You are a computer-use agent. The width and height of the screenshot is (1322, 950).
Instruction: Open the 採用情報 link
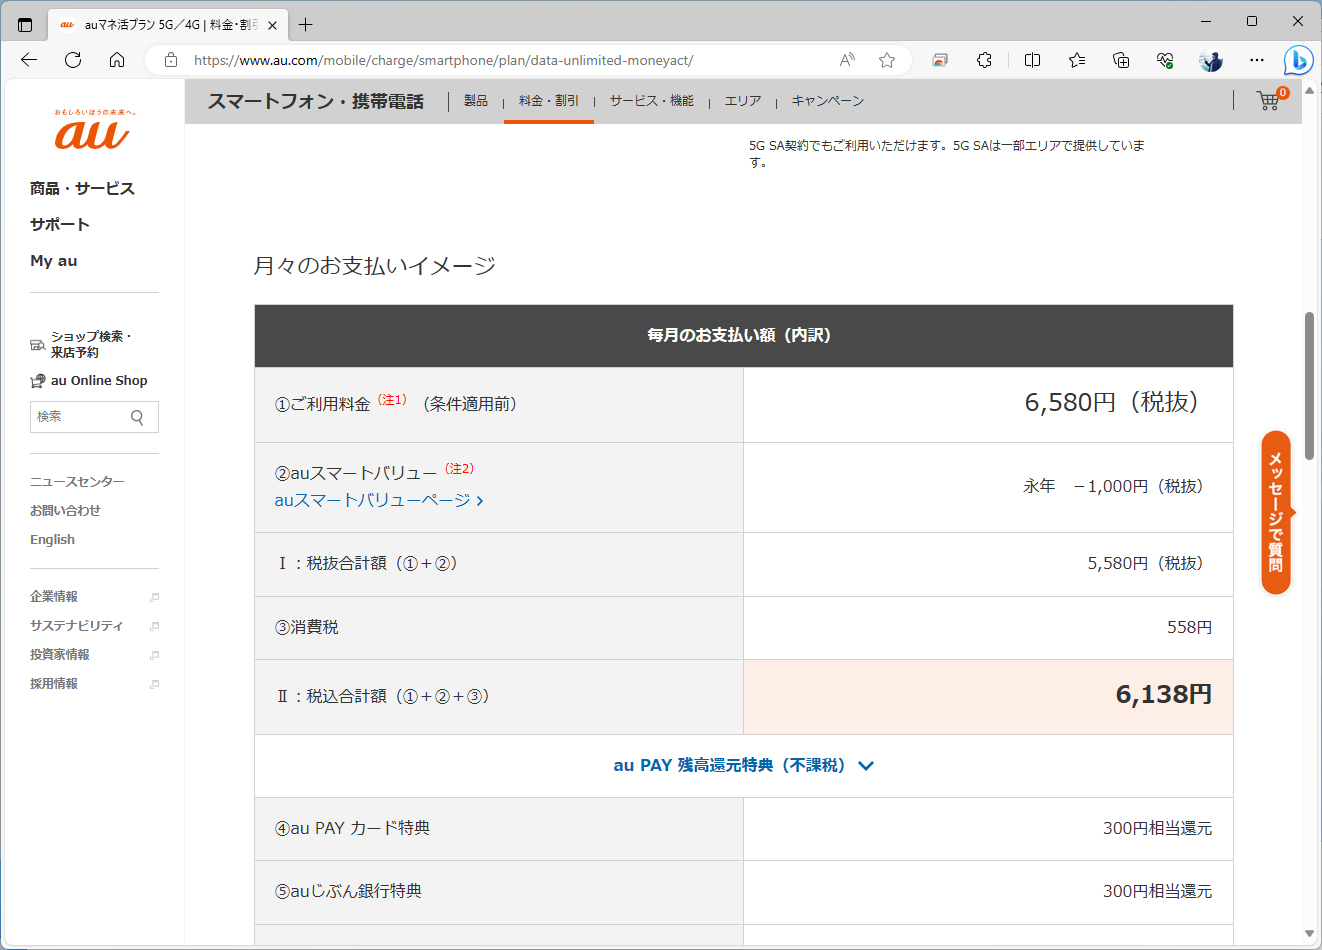[x=54, y=683]
